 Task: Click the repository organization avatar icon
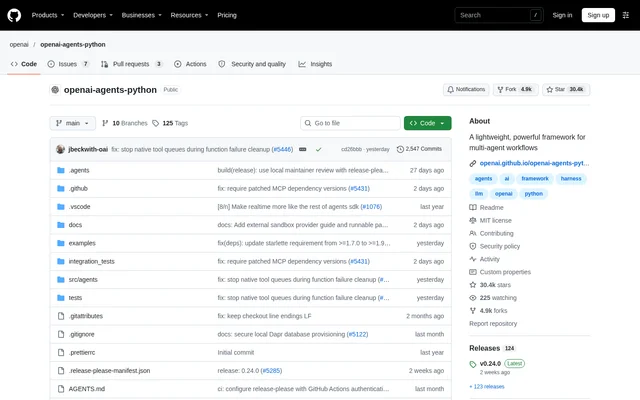point(55,90)
